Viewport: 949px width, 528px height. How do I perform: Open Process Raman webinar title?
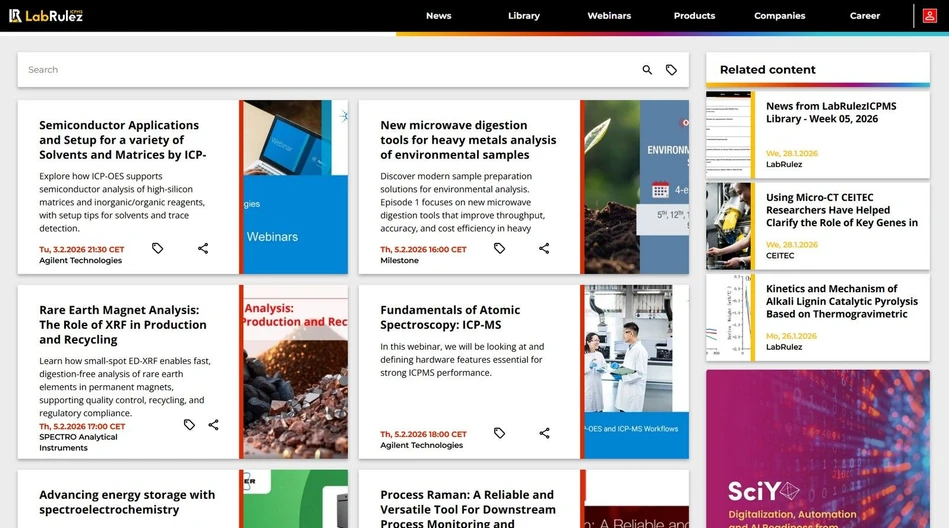coord(467,509)
